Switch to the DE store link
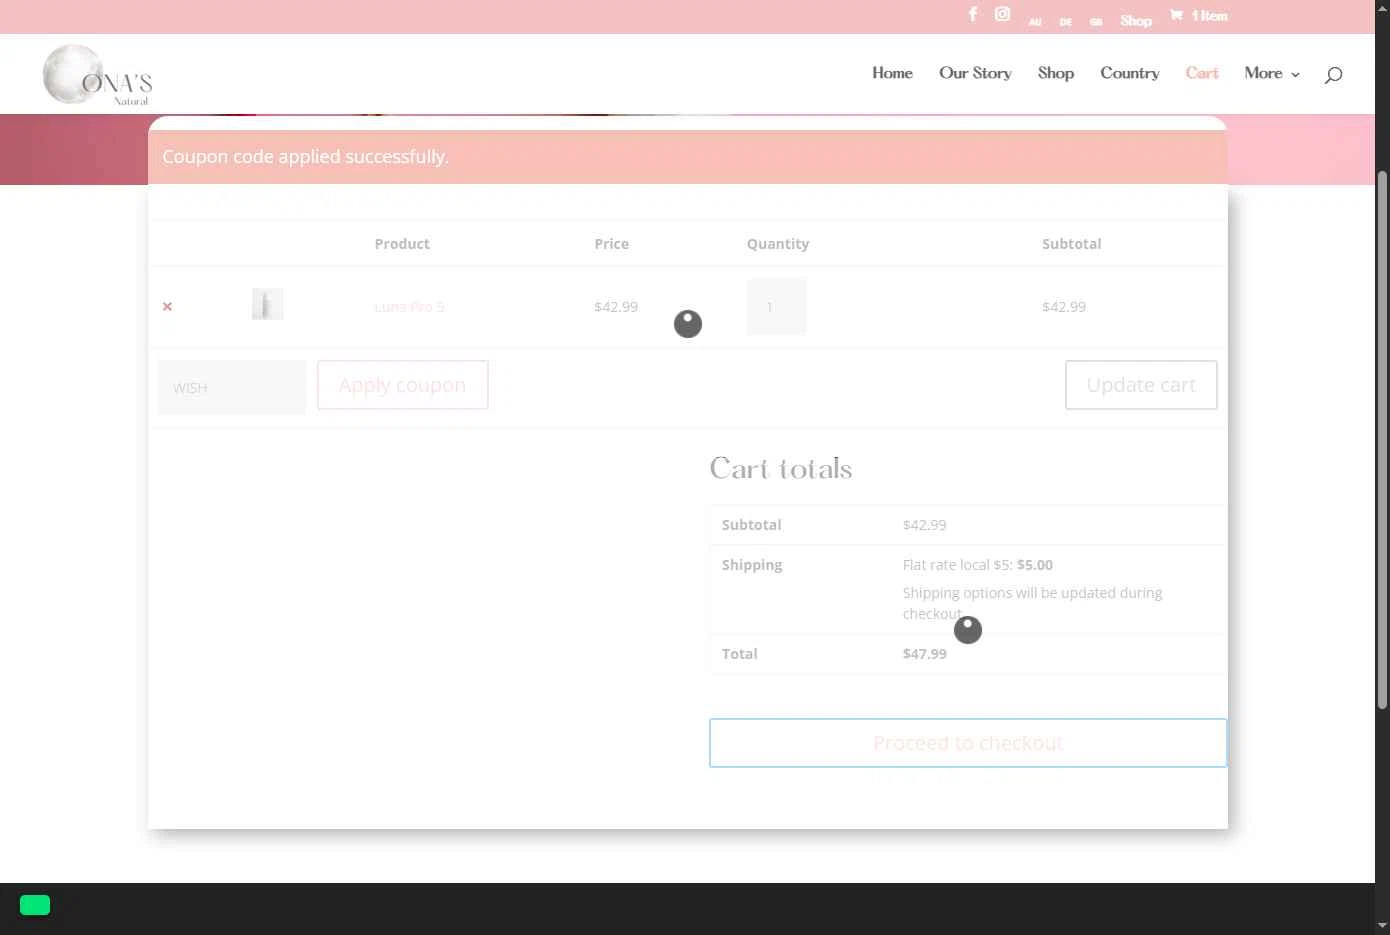Screen dimensions: 1390x935 [x=1066, y=22]
